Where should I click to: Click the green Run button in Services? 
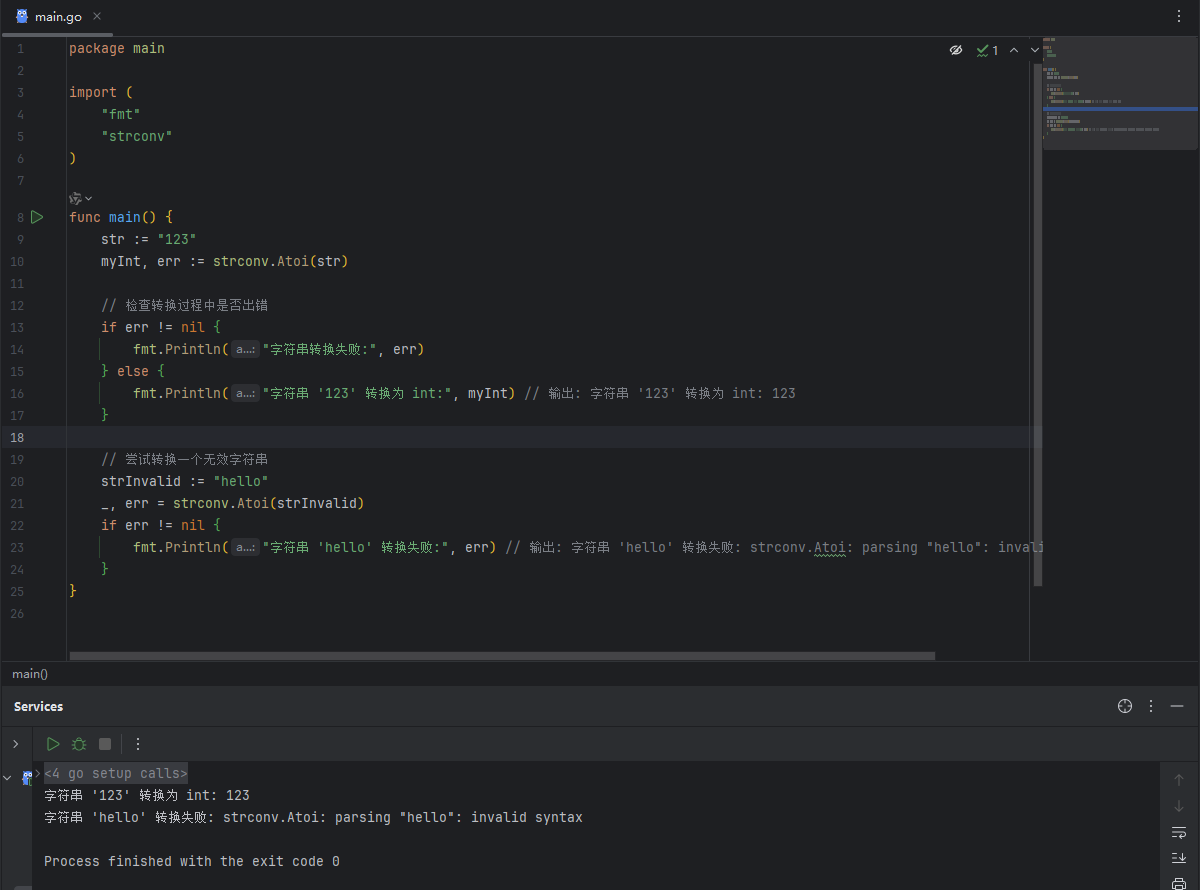pos(53,744)
